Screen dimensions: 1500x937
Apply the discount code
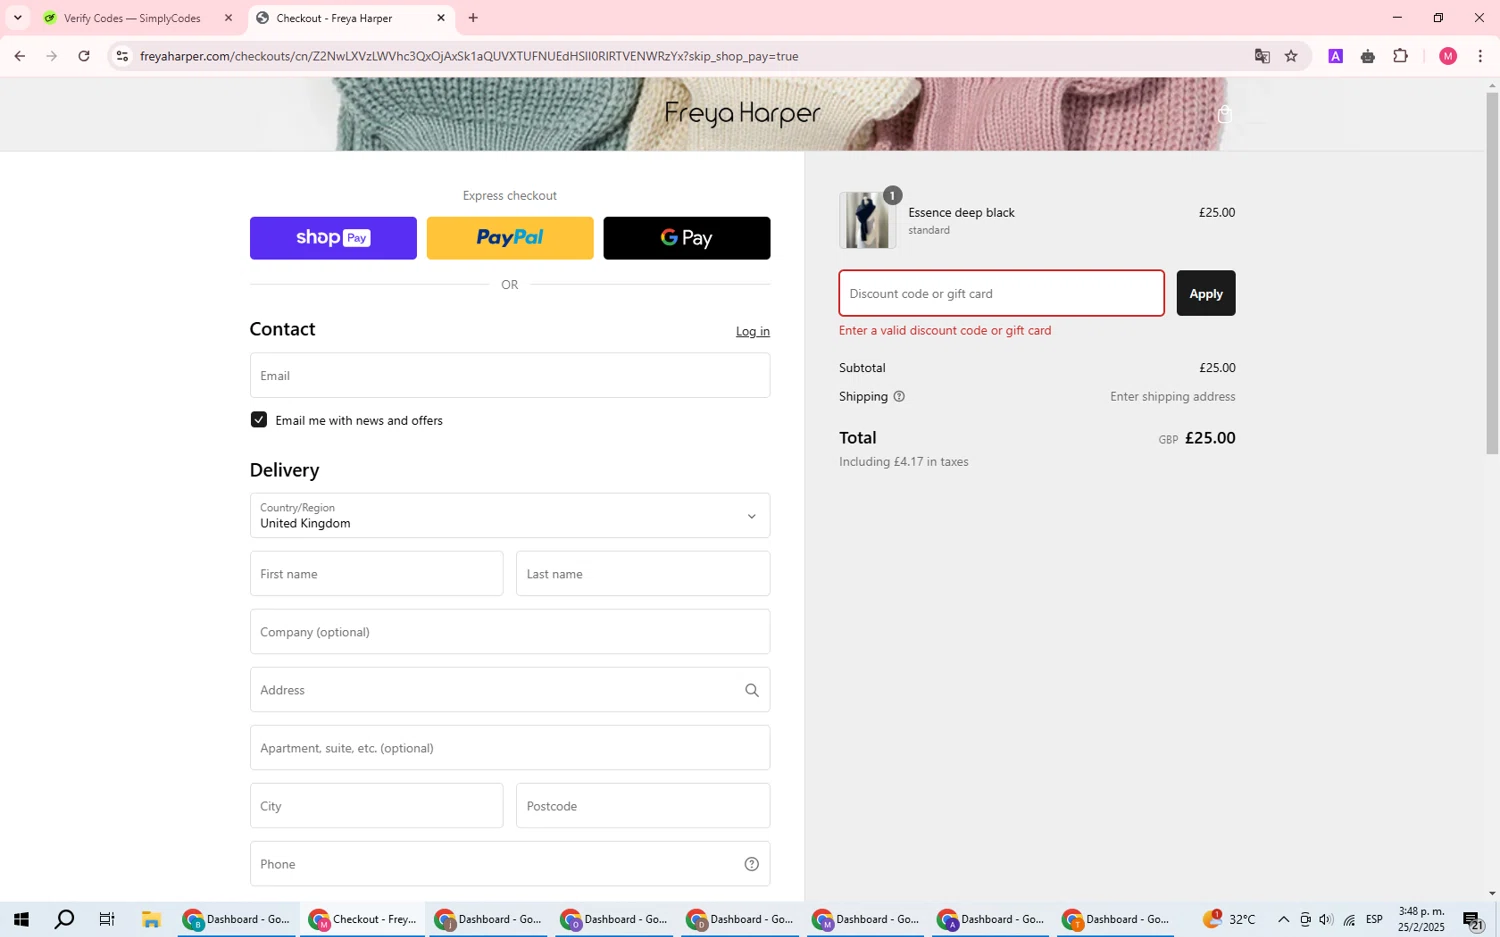pyautogui.click(x=1206, y=293)
